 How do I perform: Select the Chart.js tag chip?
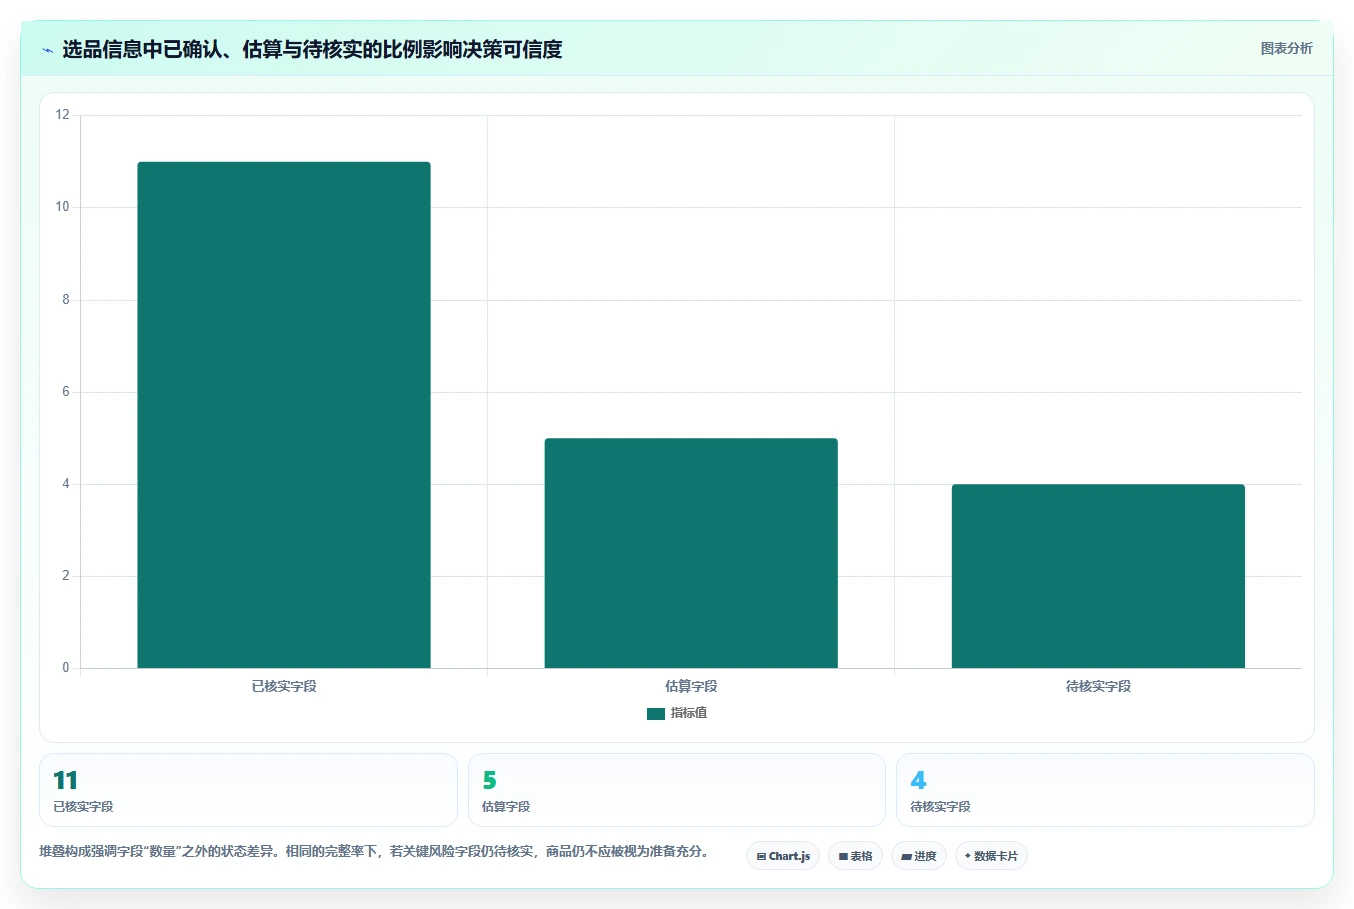click(783, 856)
